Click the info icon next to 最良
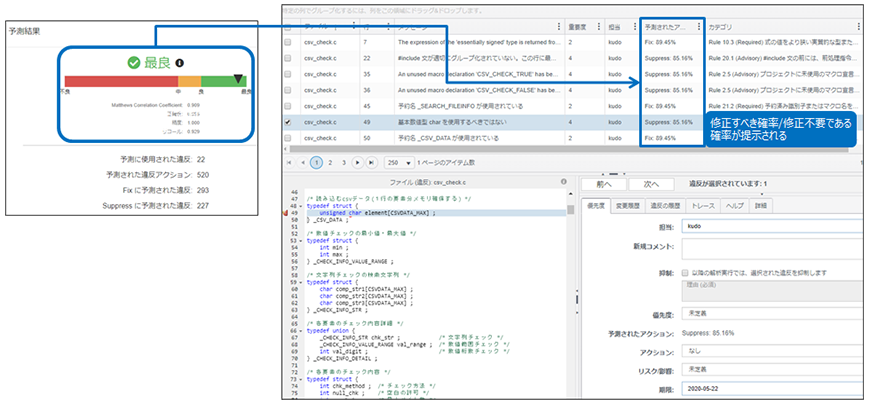 pos(180,62)
